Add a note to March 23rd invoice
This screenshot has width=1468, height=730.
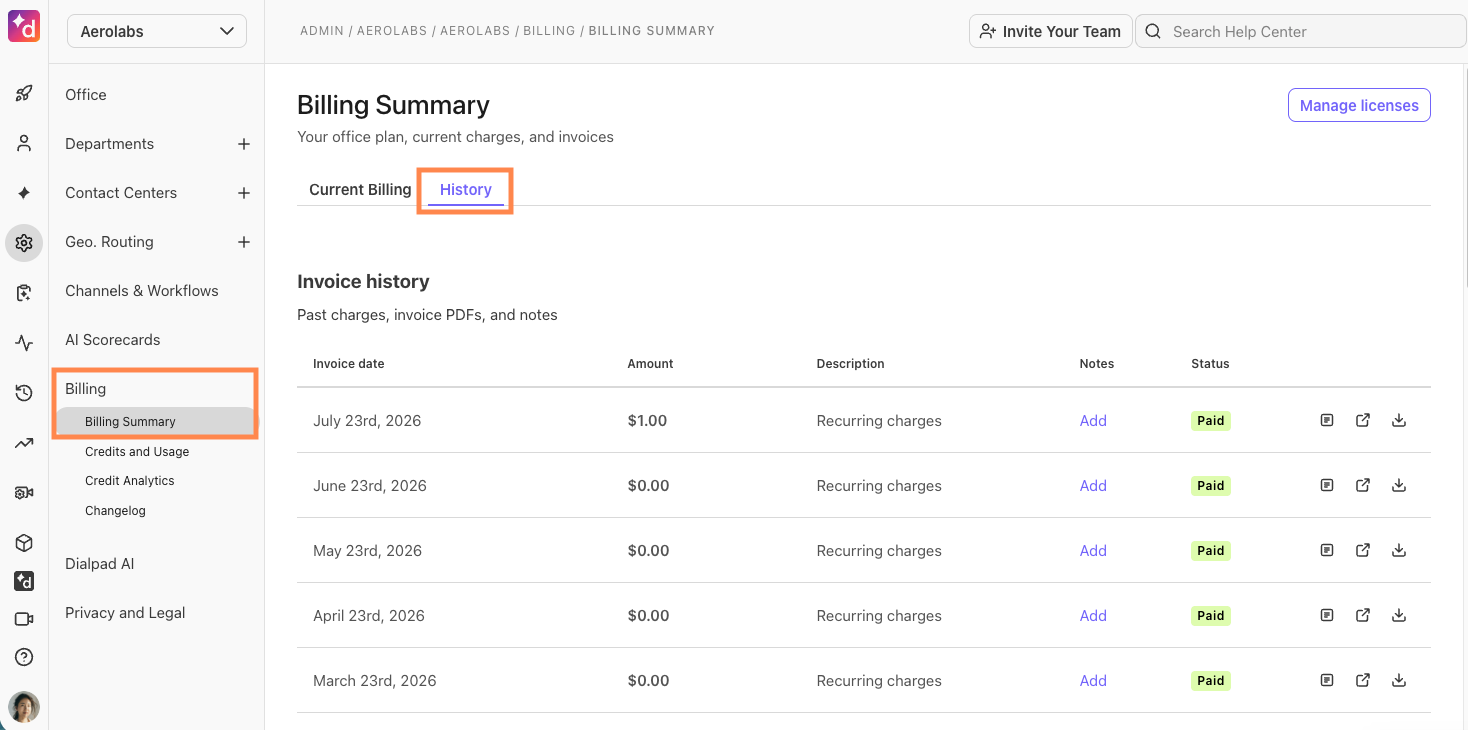point(1093,680)
